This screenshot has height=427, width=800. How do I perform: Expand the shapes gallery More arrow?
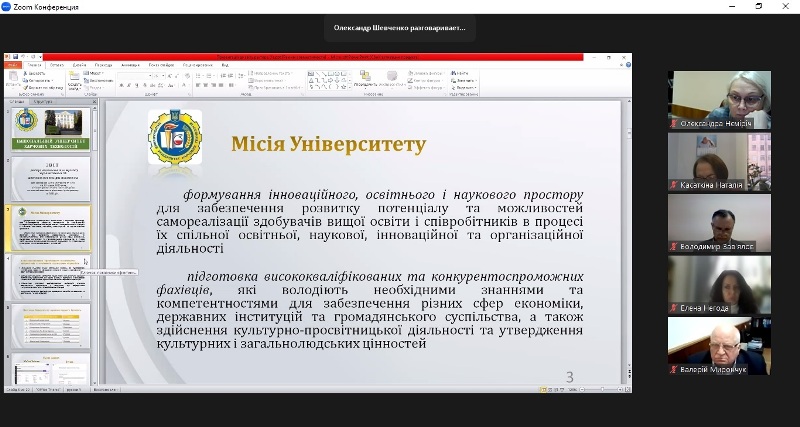[349, 87]
